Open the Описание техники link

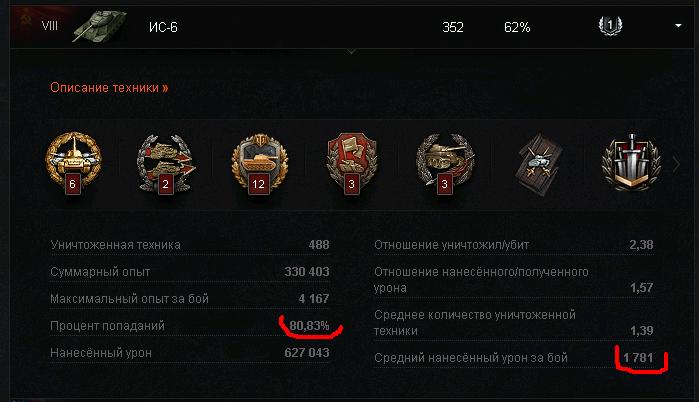coord(109,87)
